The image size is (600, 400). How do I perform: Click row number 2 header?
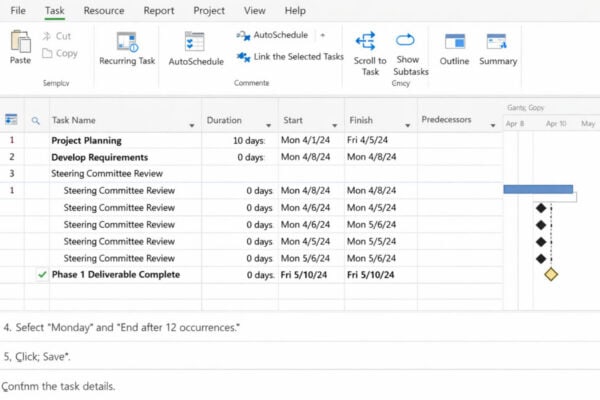click(x=12, y=157)
